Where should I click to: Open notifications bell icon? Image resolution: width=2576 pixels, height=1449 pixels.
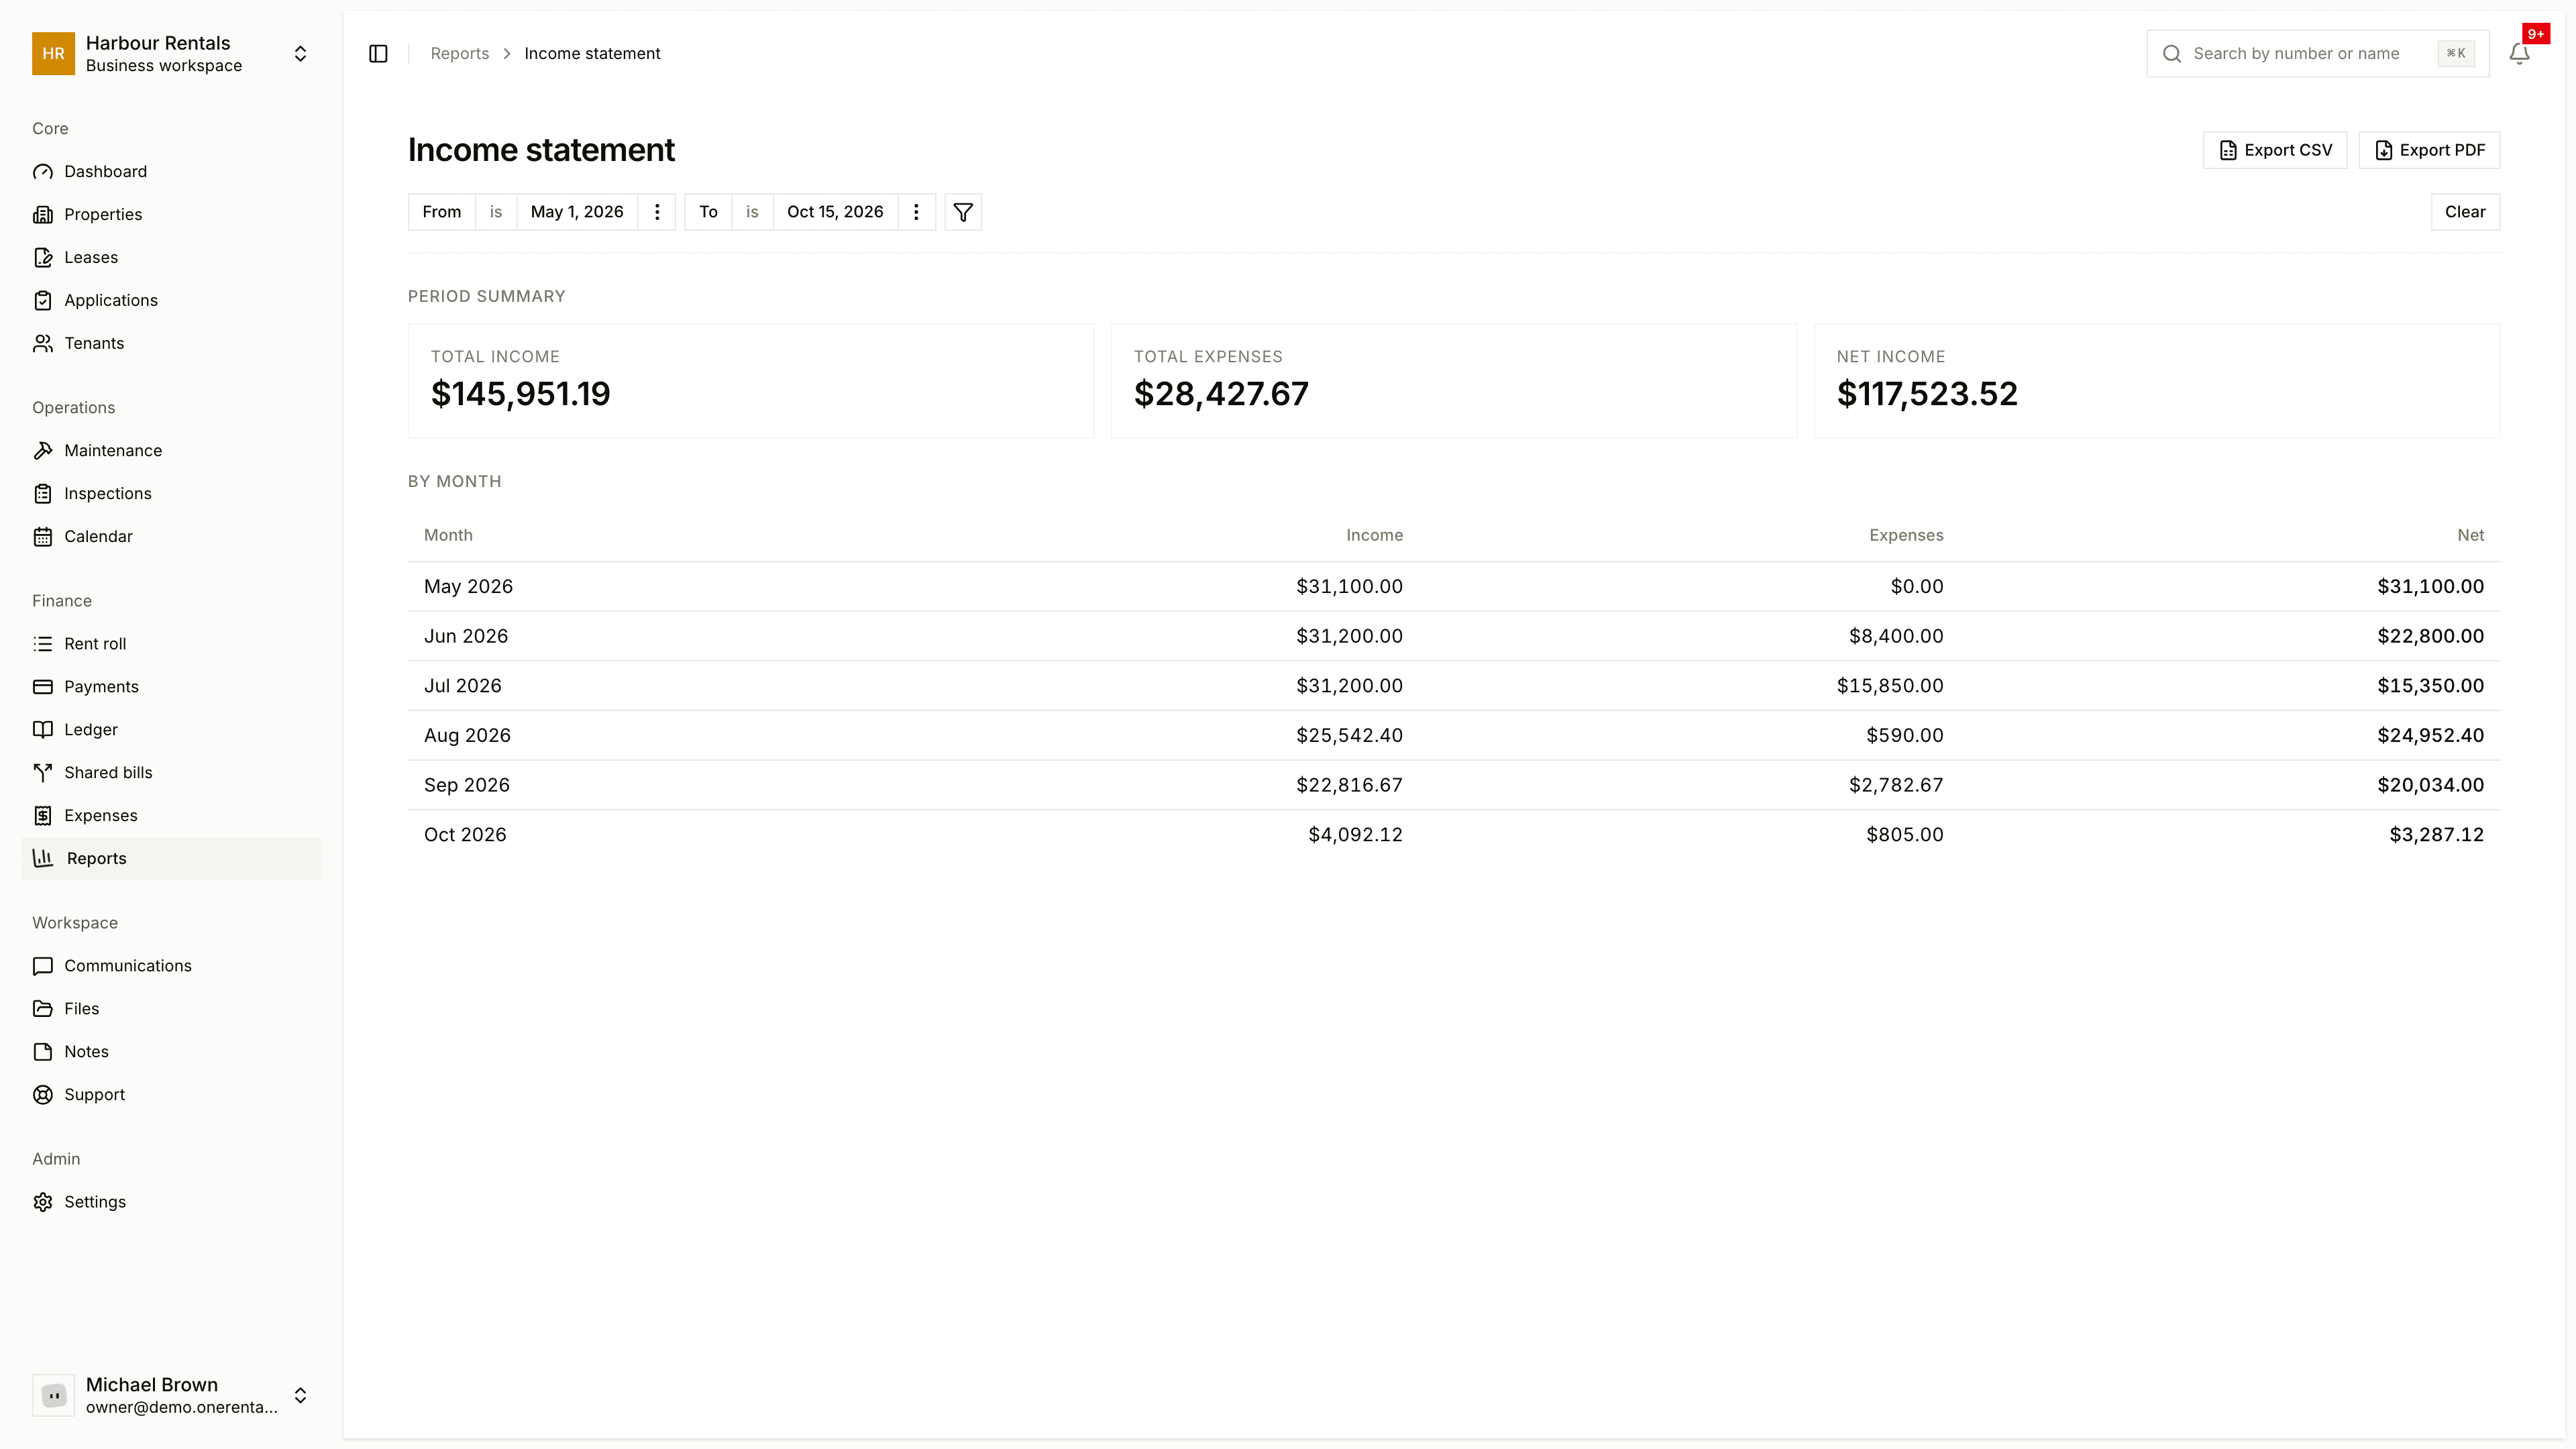(2519, 54)
